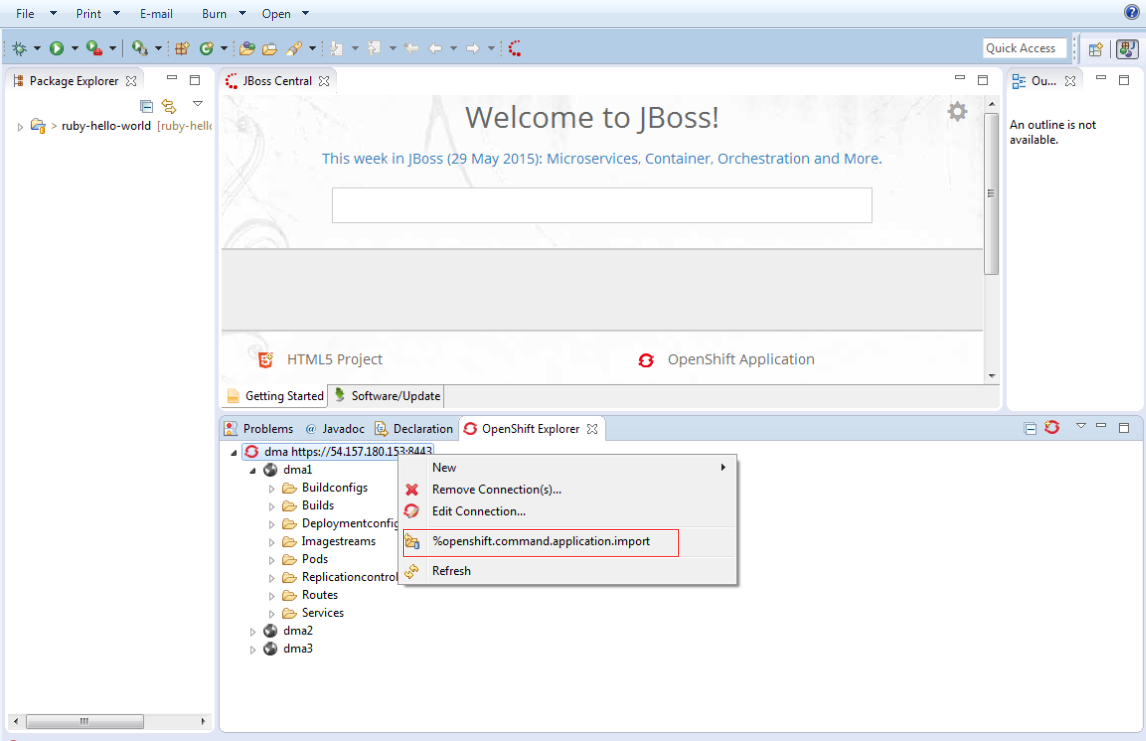Click the Back navigation arrow
This screenshot has height=741, width=1146.
point(435,49)
